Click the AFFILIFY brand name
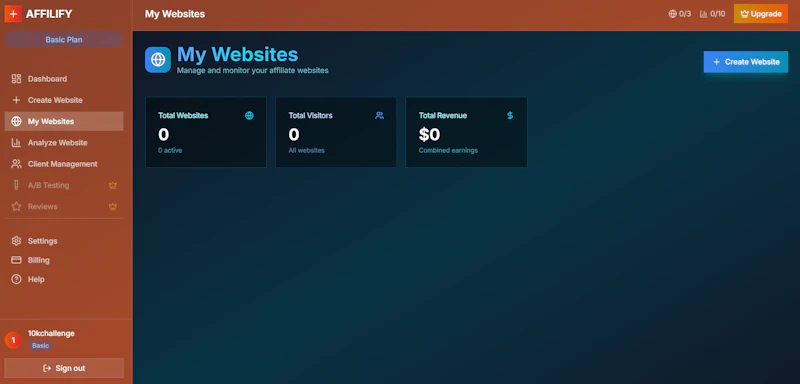This screenshot has width=800, height=384. pyautogui.click(x=49, y=14)
